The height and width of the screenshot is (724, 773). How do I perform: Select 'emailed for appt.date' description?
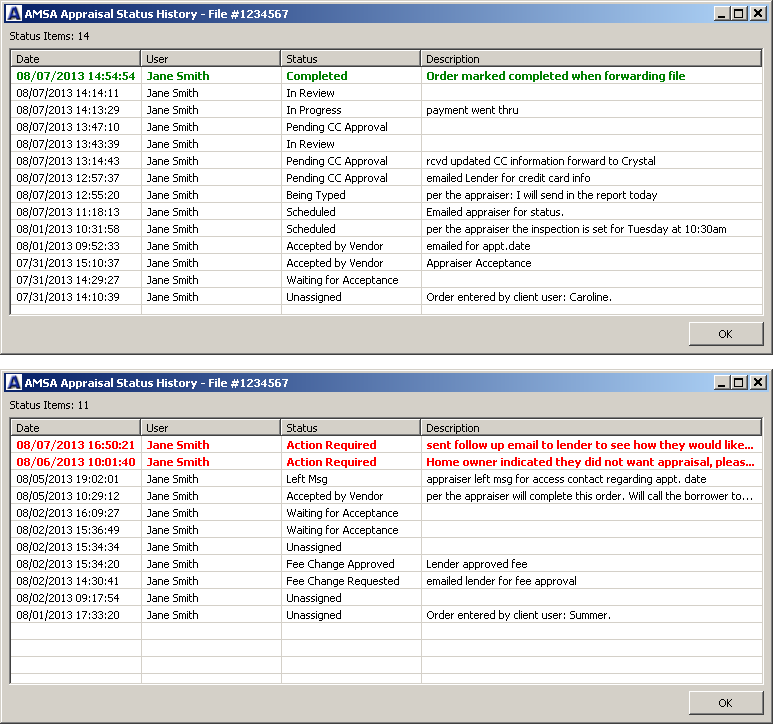(x=478, y=246)
